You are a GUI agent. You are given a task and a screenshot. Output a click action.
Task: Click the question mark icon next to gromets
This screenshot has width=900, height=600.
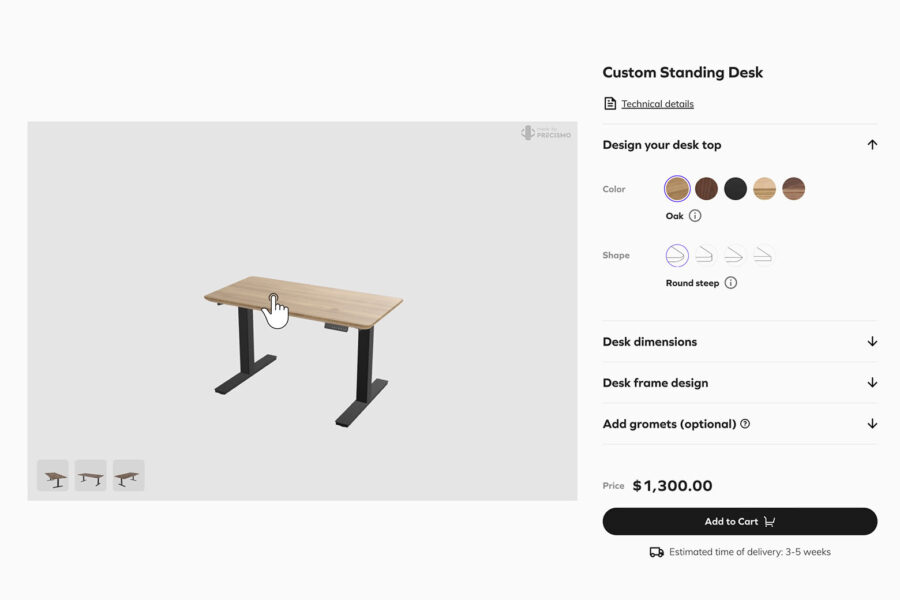pyautogui.click(x=744, y=424)
